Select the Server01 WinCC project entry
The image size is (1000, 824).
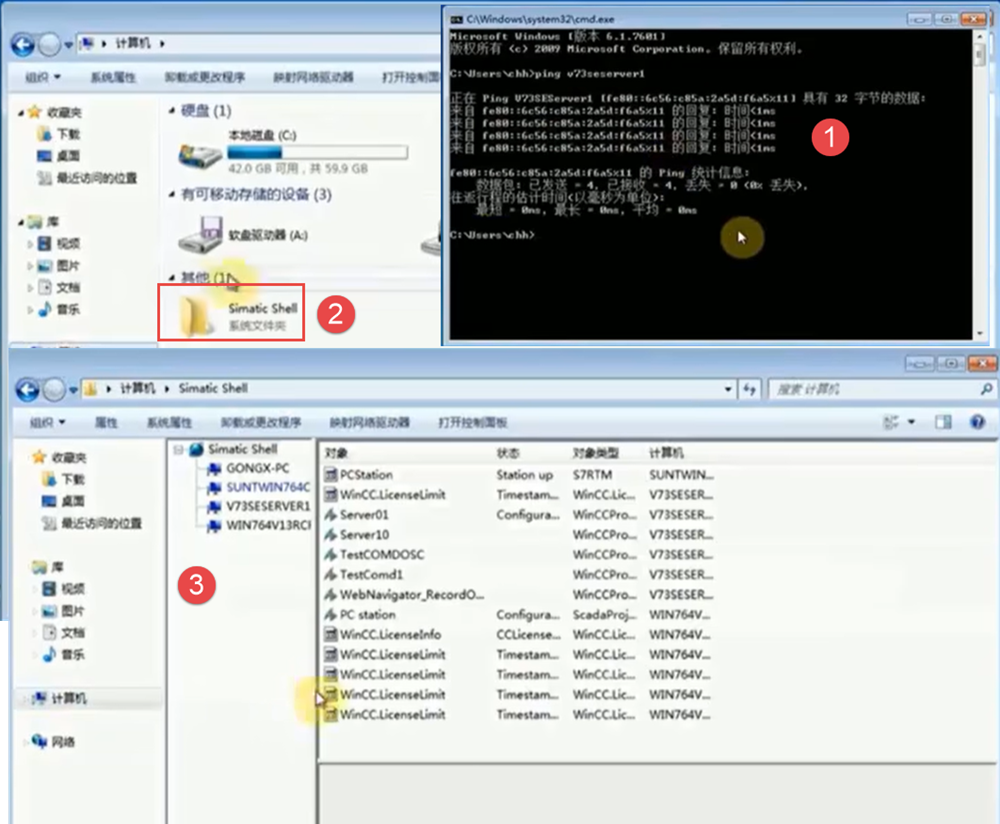pyautogui.click(x=364, y=515)
